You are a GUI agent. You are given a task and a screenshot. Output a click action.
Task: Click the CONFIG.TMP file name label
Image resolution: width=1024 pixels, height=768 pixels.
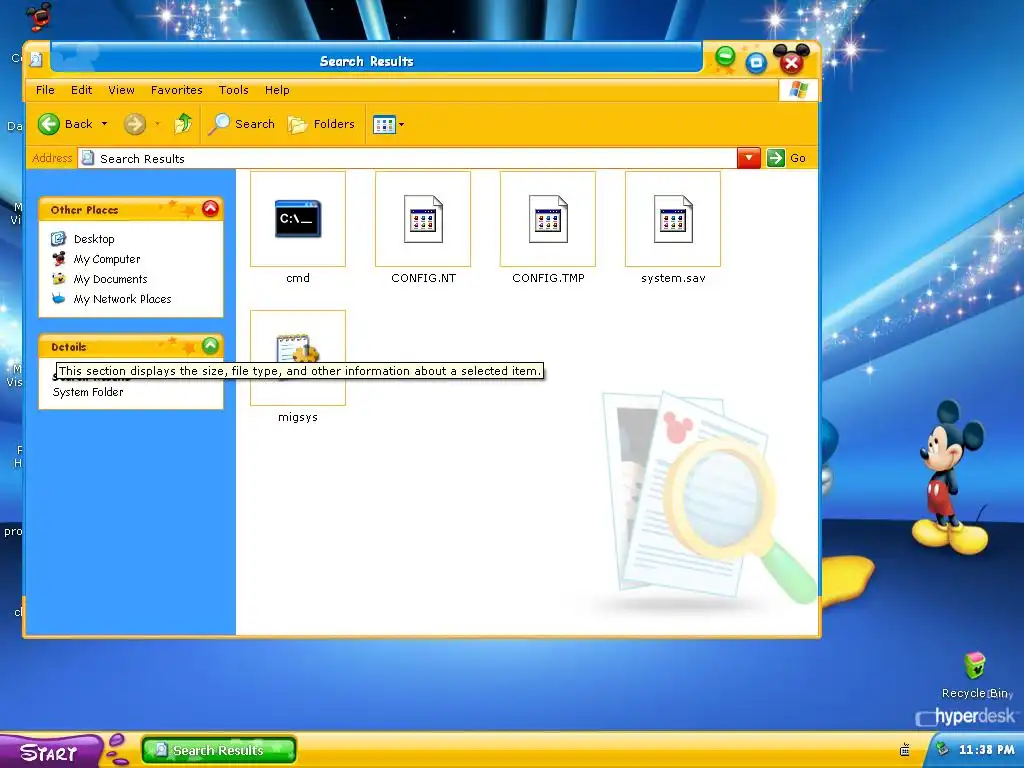pyautogui.click(x=549, y=278)
